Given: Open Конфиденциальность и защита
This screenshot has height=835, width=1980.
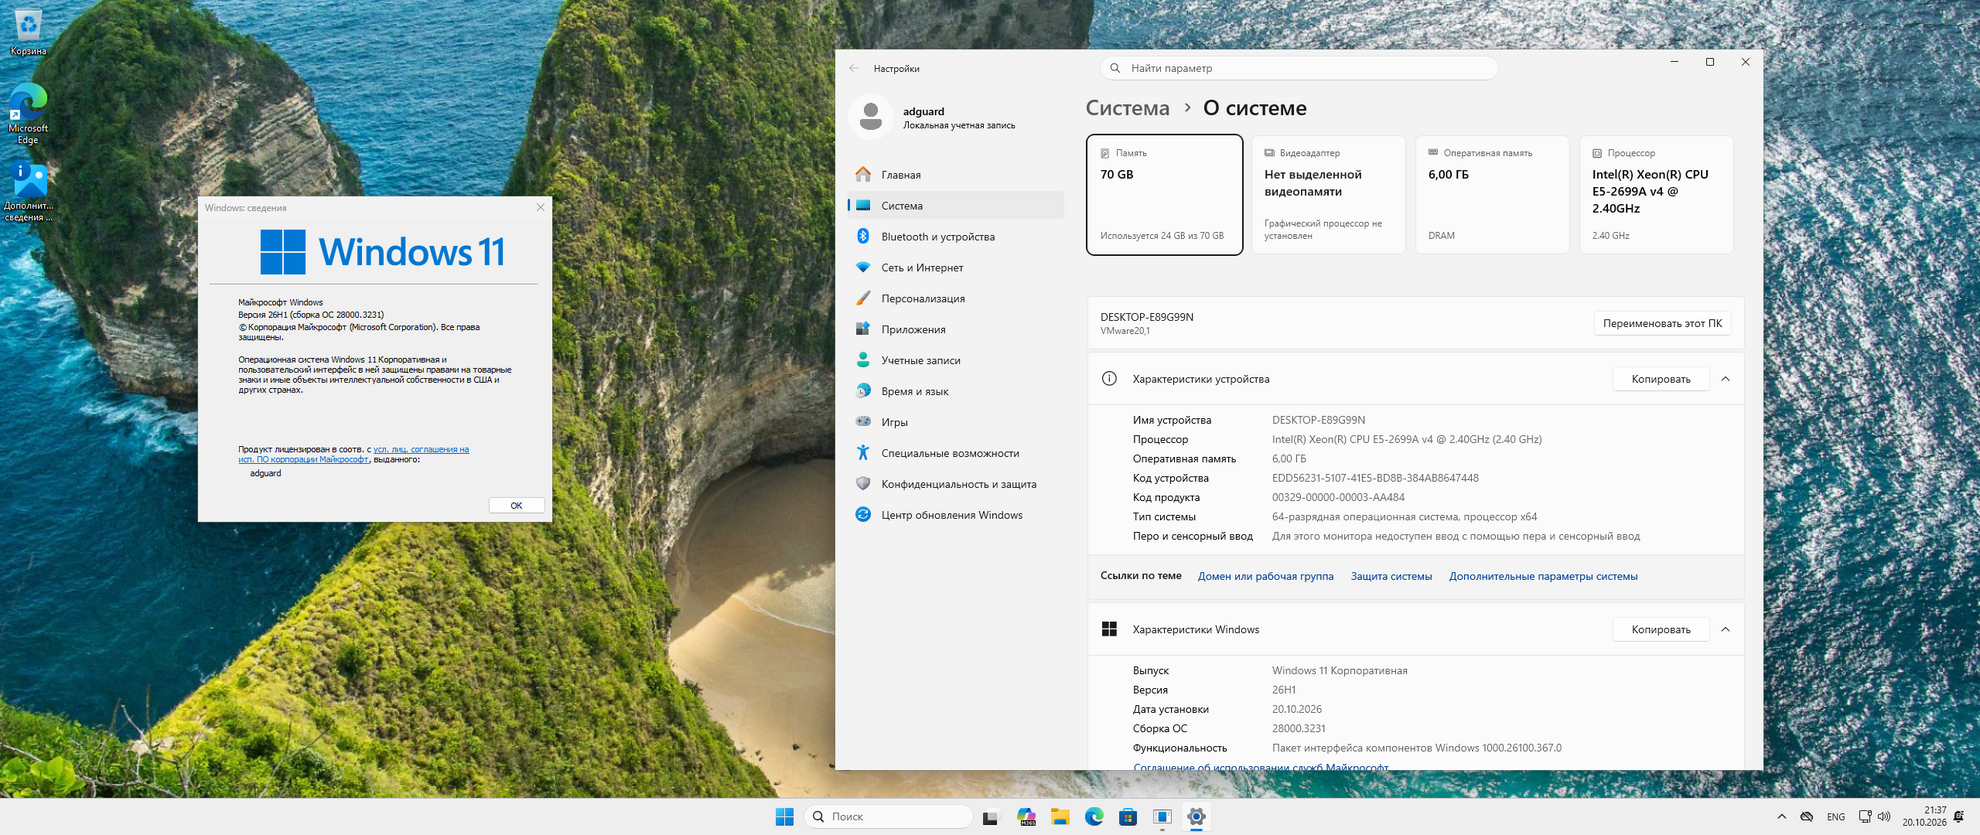Looking at the screenshot, I should click(x=955, y=485).
